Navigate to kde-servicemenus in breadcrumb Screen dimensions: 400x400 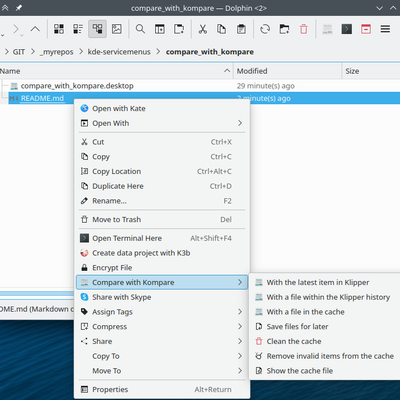[119, 52]
